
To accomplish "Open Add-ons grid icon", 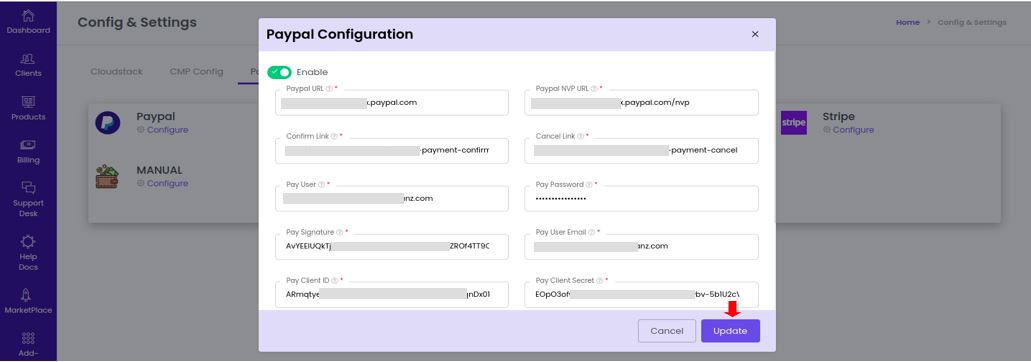I will tap(28, 338).
